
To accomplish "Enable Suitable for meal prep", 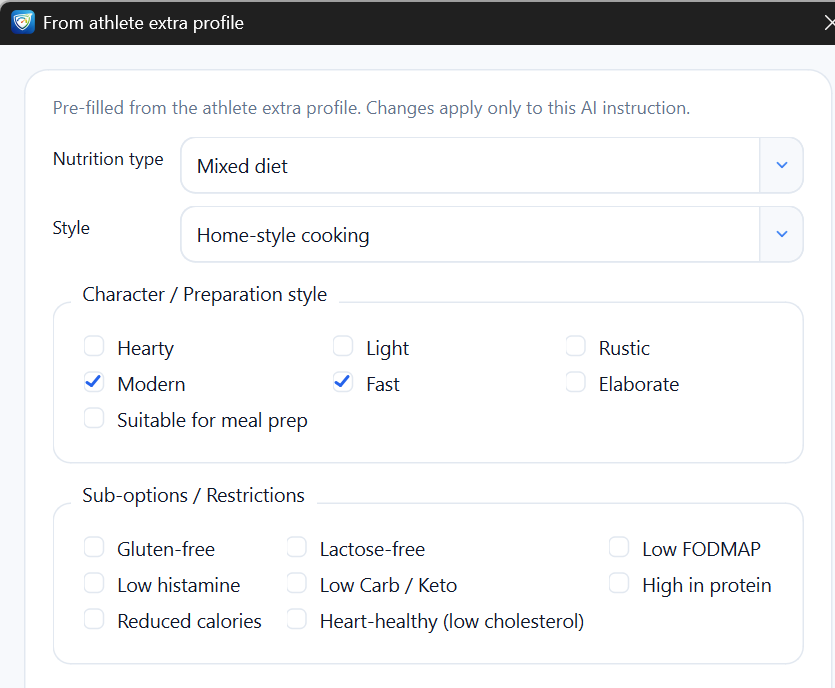I will click(x=94, y=419).
